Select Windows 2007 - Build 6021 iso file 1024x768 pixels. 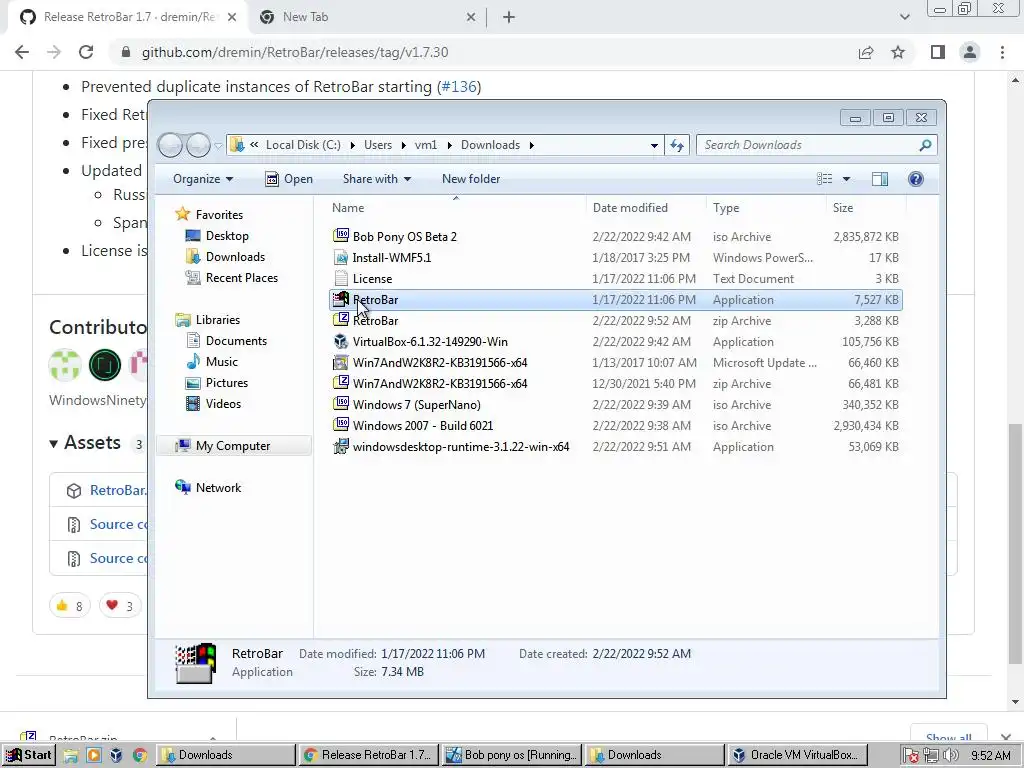coord(616,425)
